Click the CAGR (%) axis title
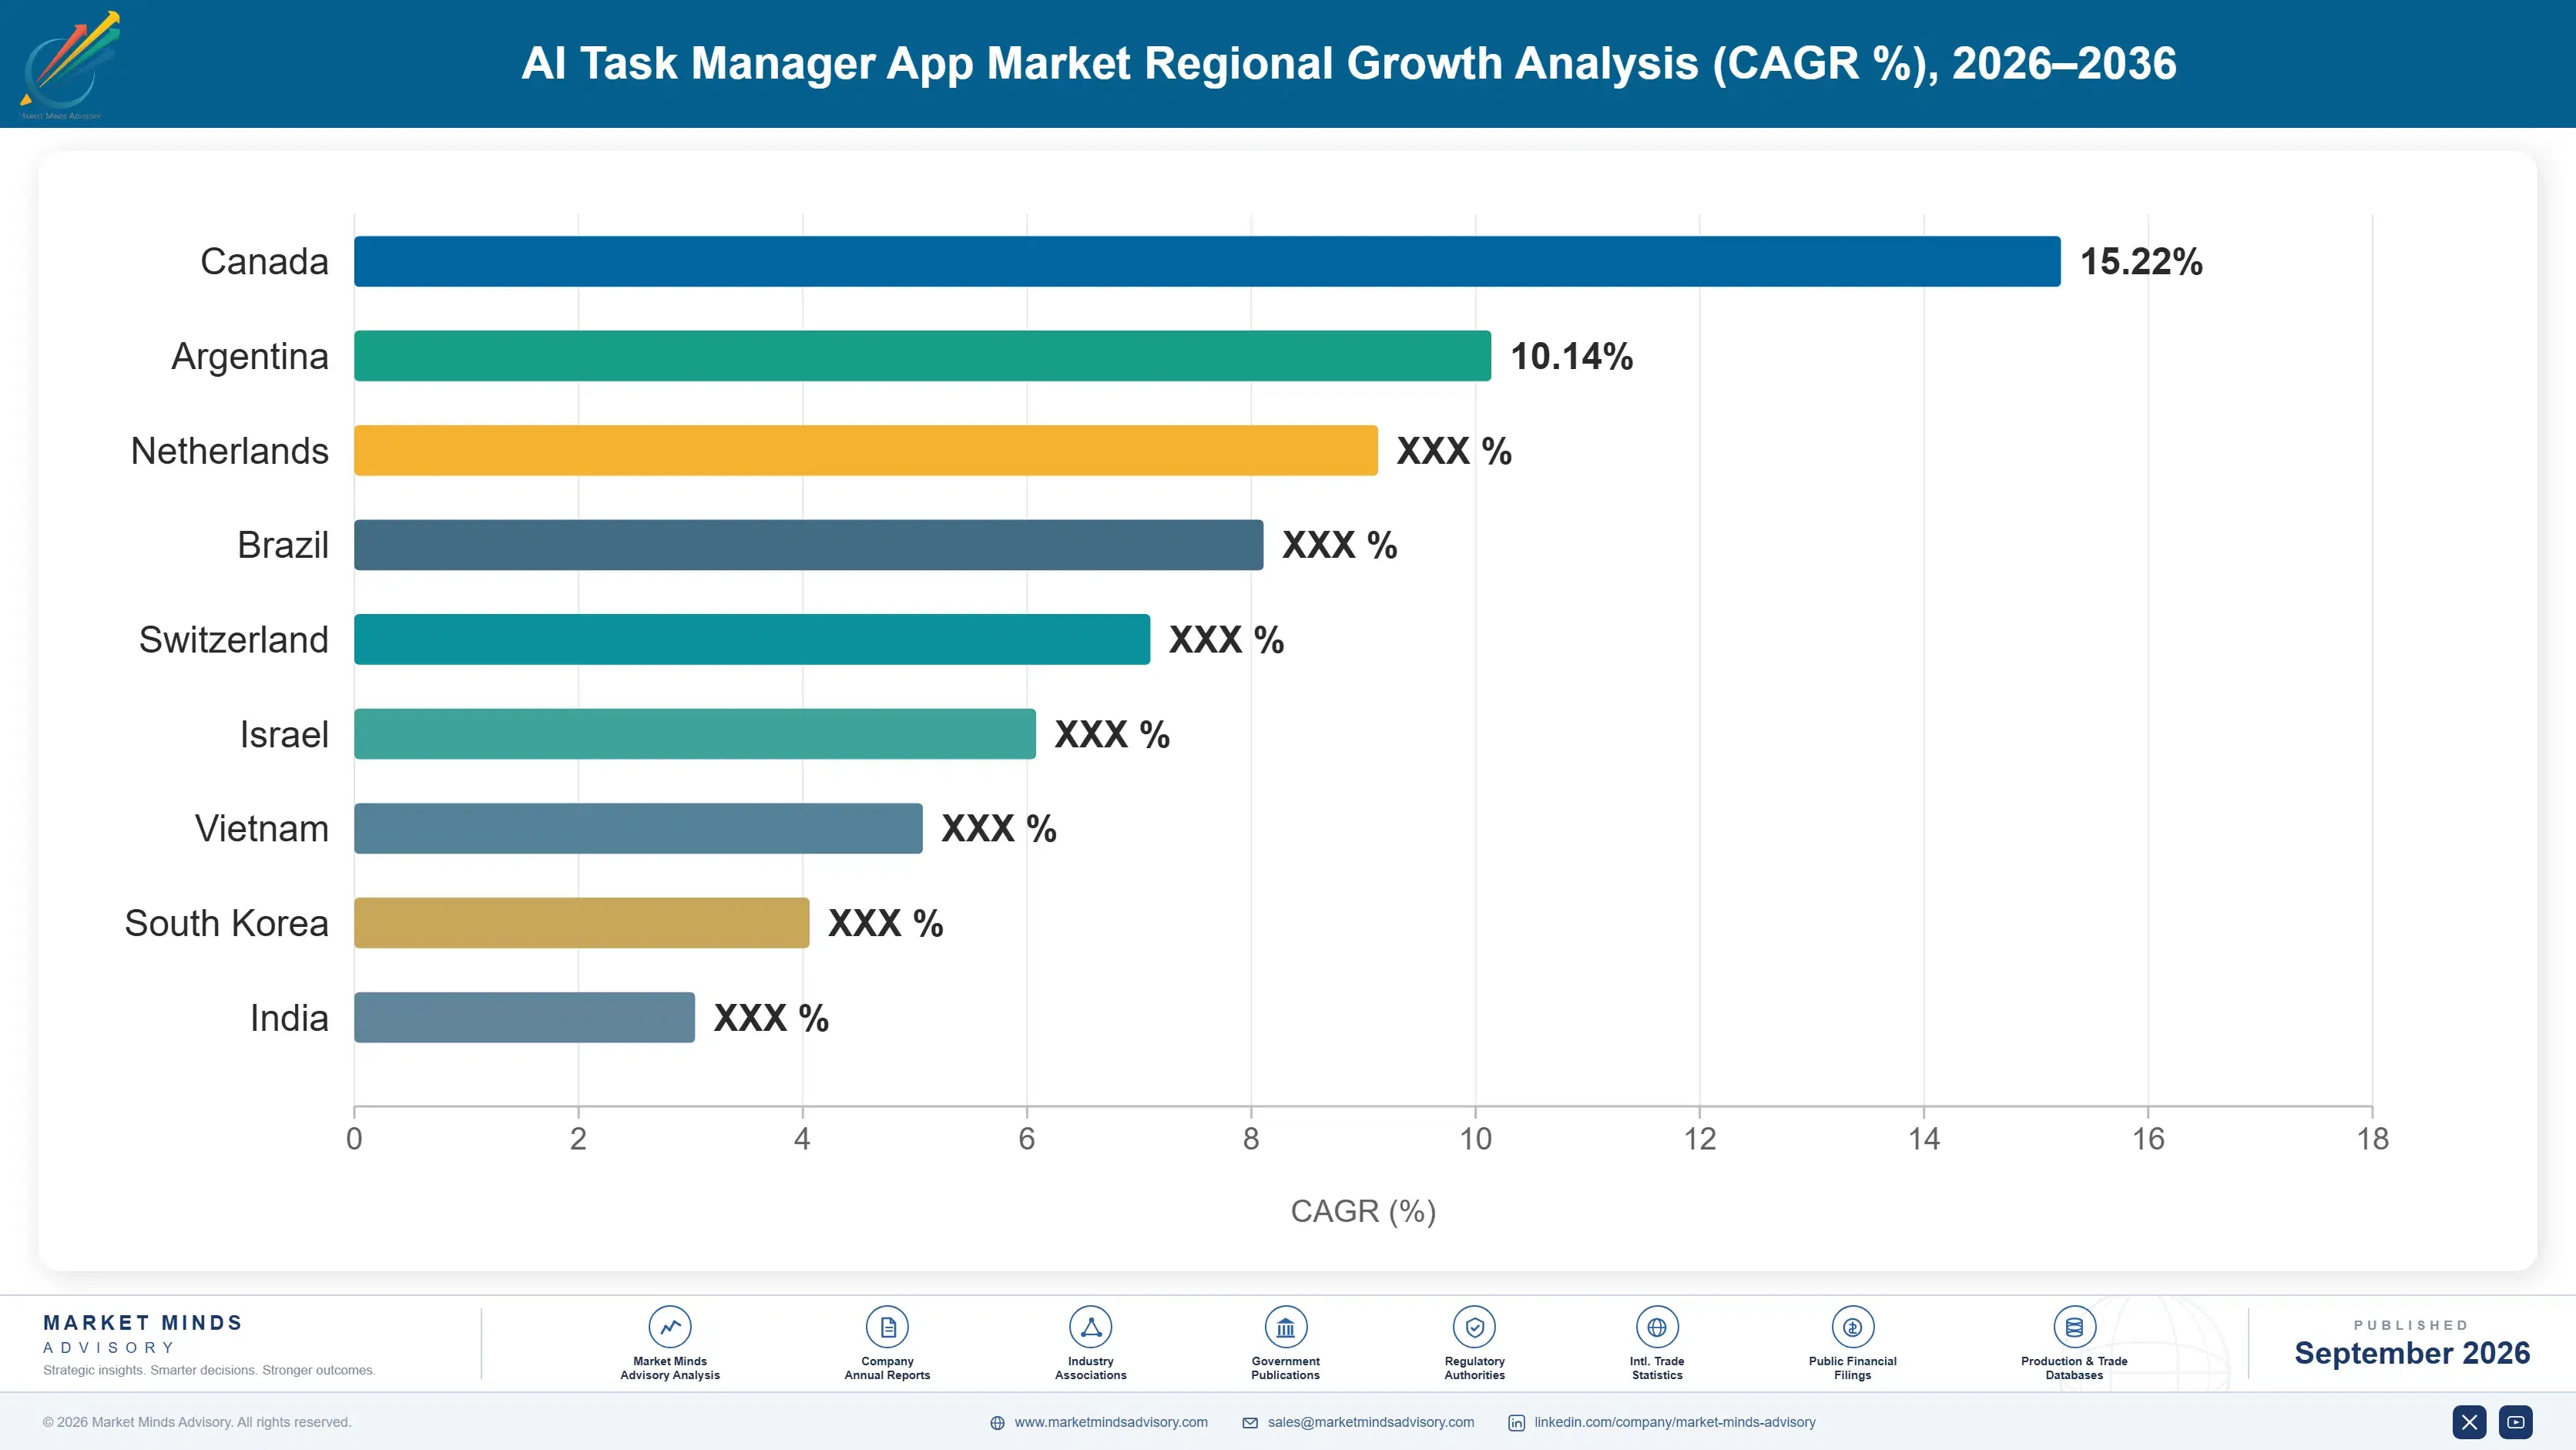Viewport: 2576px width, 1450px height. click(1363, 1211)
